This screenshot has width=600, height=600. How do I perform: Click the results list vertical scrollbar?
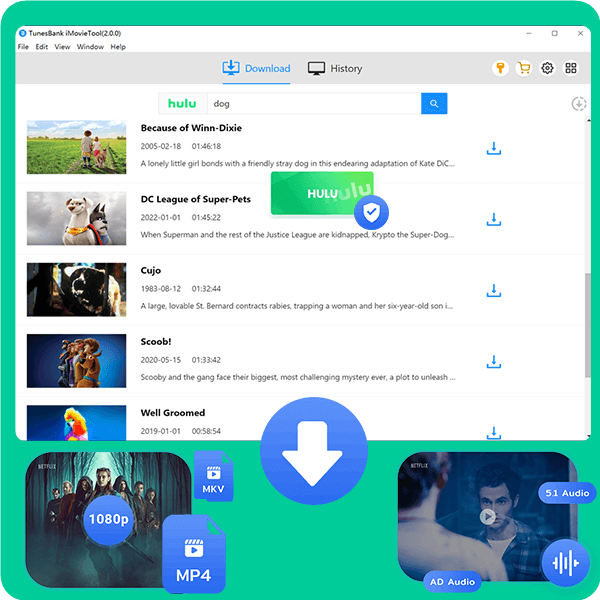[588, 325]
